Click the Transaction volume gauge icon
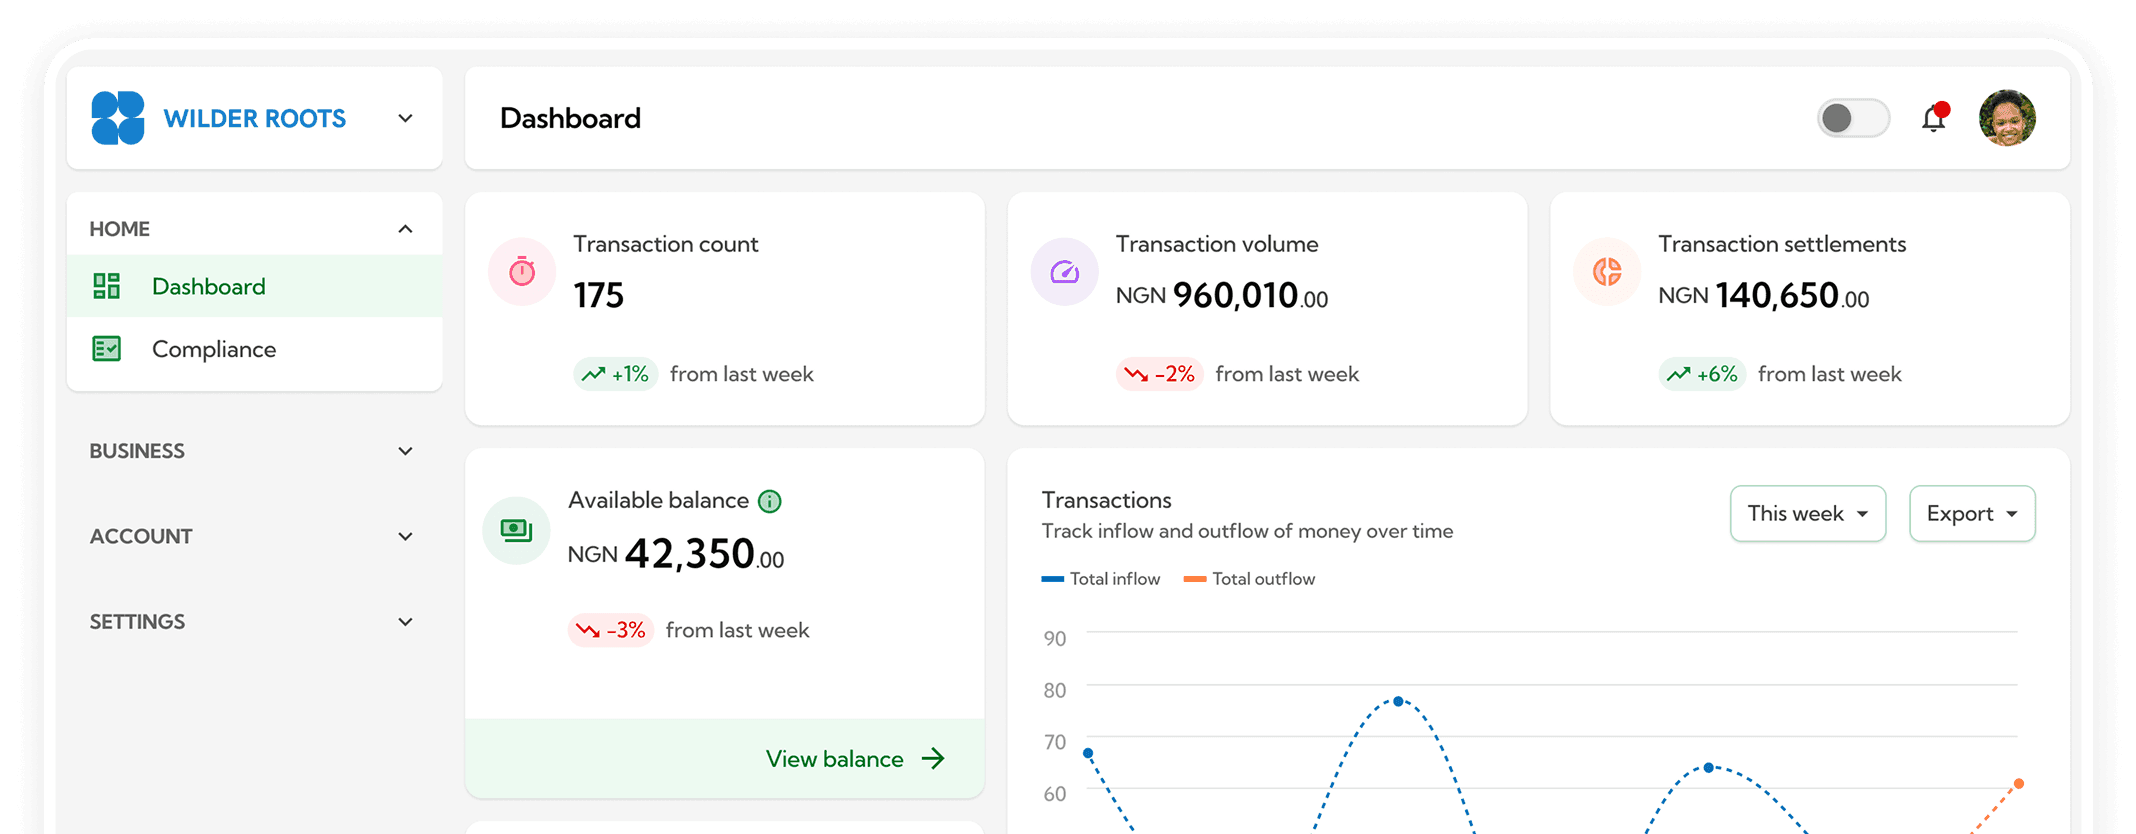The image size is (2136, 834). point(1064,271)
